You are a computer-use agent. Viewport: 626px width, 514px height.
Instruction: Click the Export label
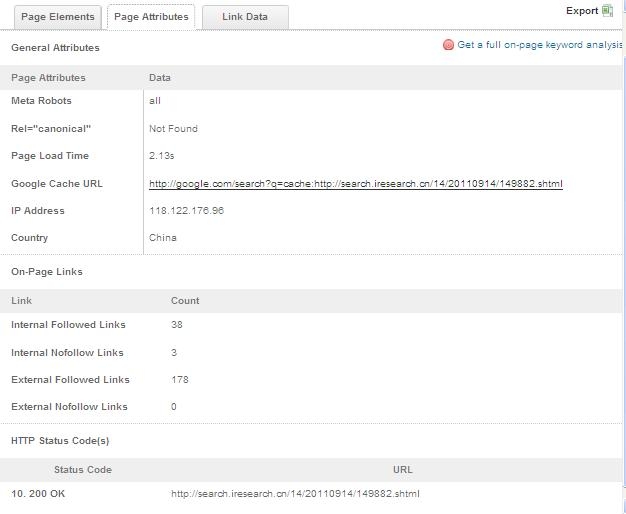[x=582, y=11]
